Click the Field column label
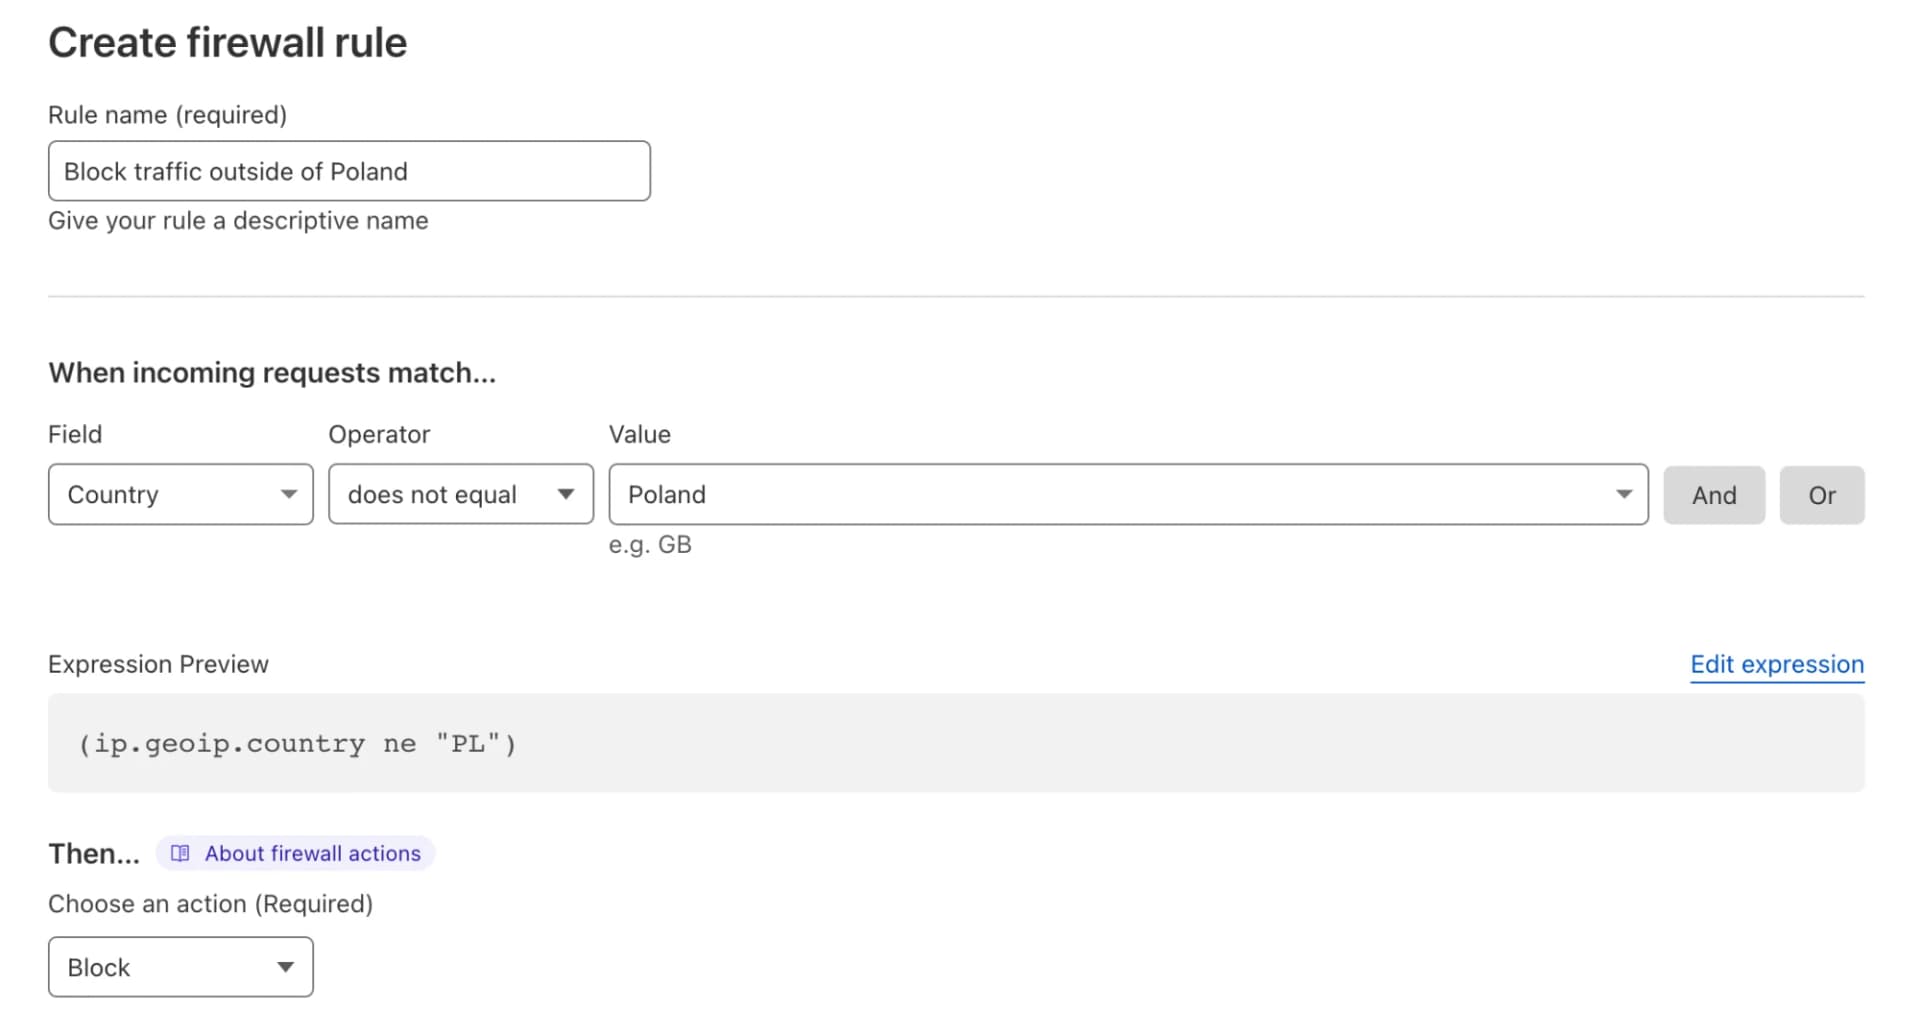 [75, 434]
